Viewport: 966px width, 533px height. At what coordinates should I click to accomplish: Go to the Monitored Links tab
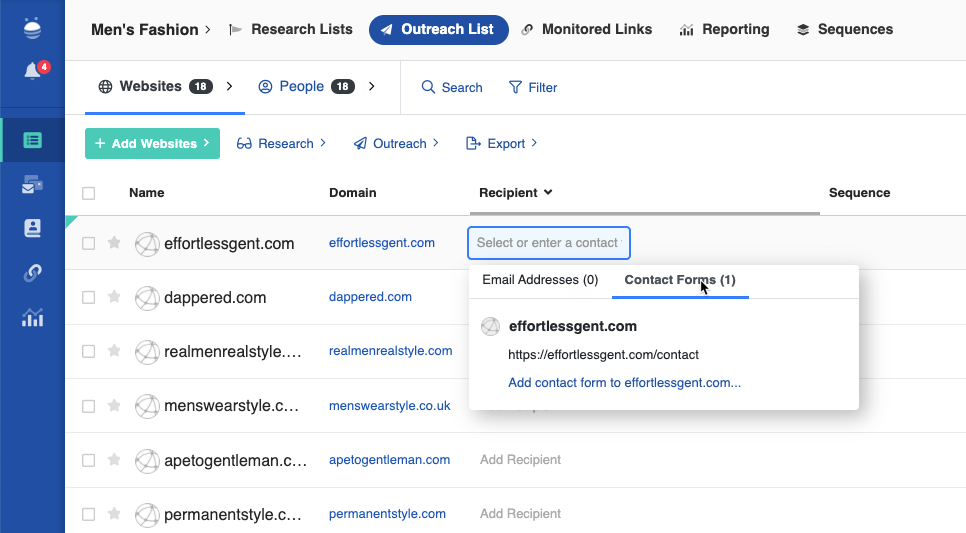[587, 30]
